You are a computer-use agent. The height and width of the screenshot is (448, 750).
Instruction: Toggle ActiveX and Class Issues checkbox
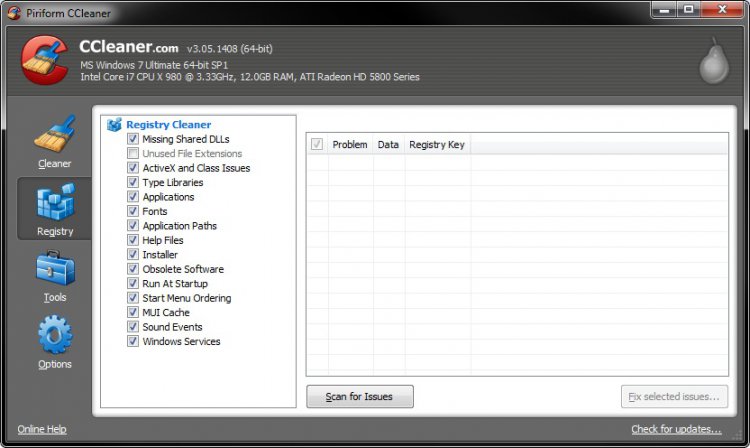click(x=133, y=168)
